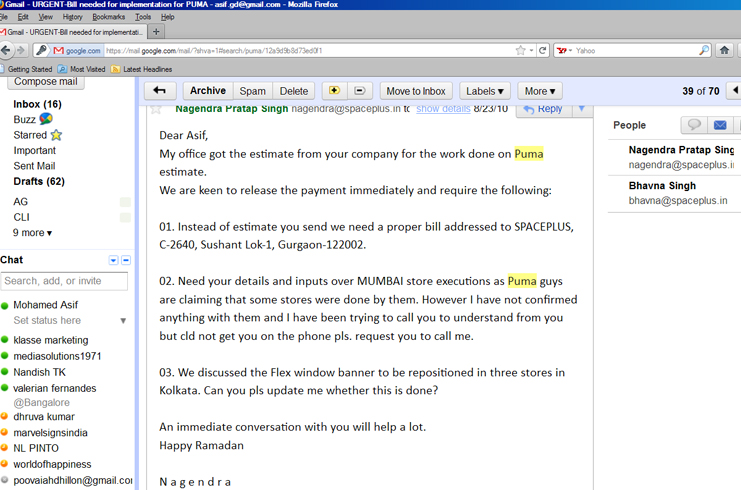Archive this conversation
Screen dimensions: 741x490
(x=207, y=91)
